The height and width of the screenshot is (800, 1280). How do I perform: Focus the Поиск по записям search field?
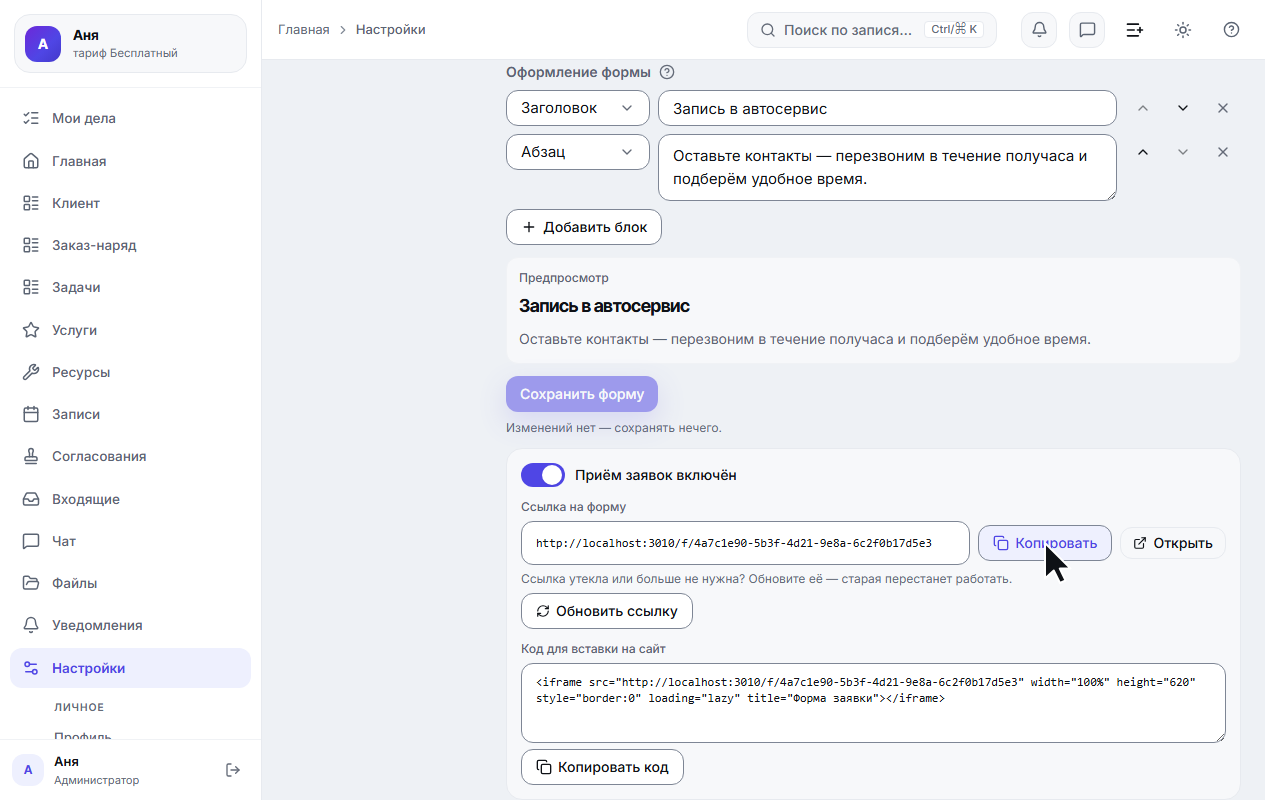pyautogui.click(x=872, y=30)
